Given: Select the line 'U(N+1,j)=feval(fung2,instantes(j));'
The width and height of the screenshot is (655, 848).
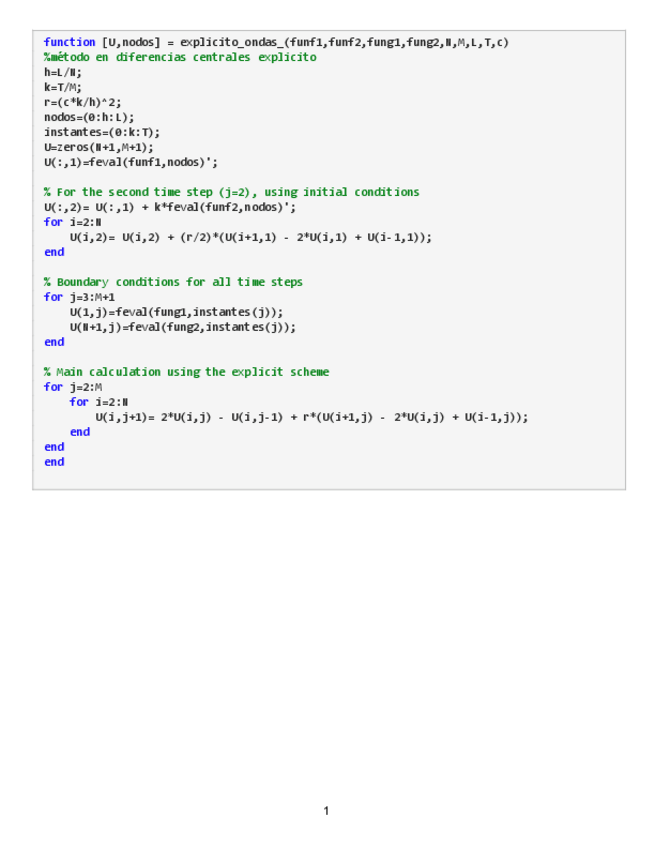Looking at the screenshot, I should tap(183, 327).
